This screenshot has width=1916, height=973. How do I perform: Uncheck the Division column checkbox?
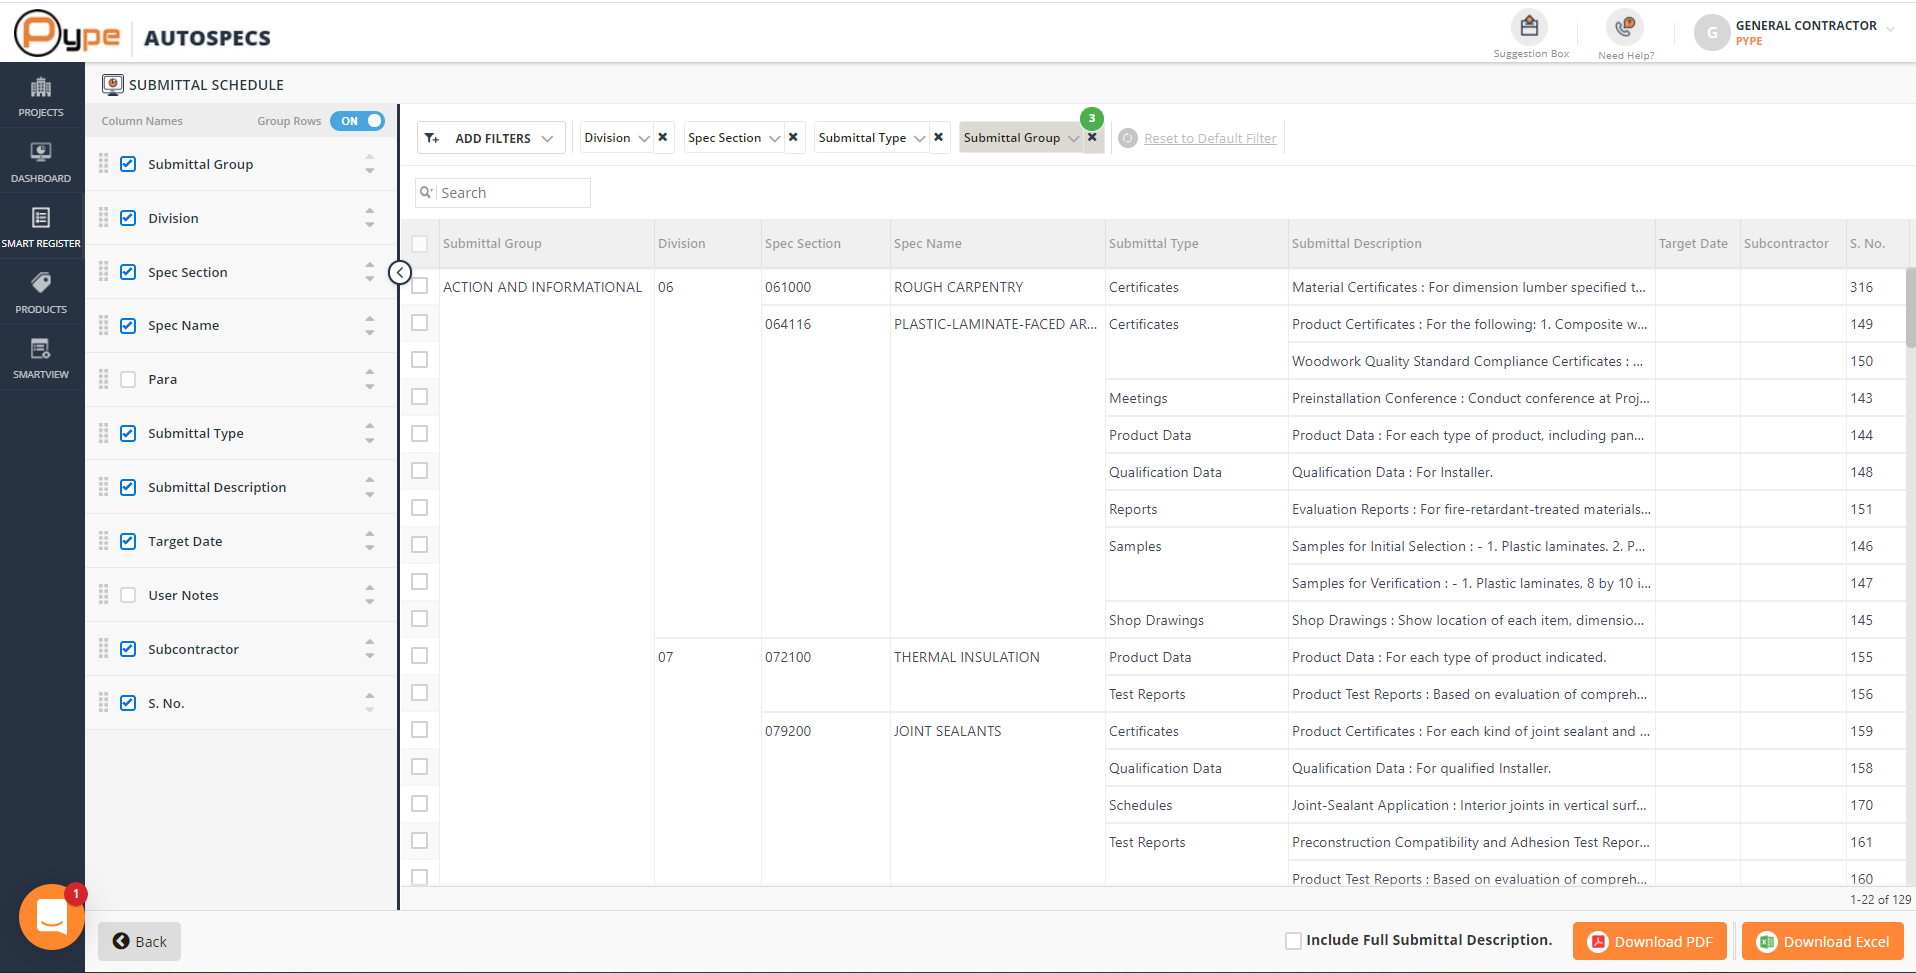click(128, 218)
